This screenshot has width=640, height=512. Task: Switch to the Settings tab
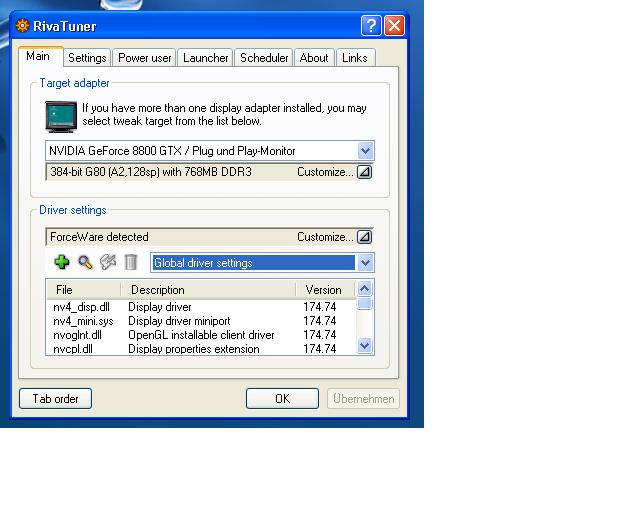[87, 58]
